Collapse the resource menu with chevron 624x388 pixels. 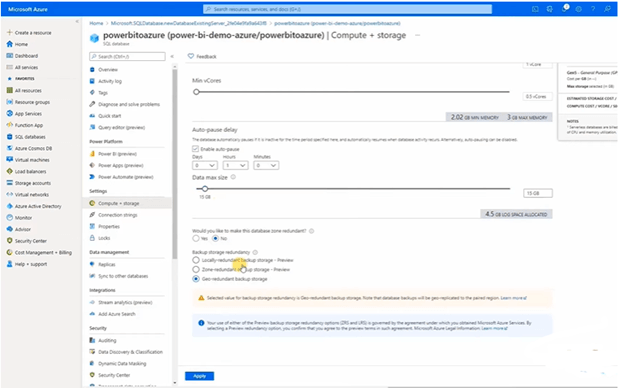[172, 57]
